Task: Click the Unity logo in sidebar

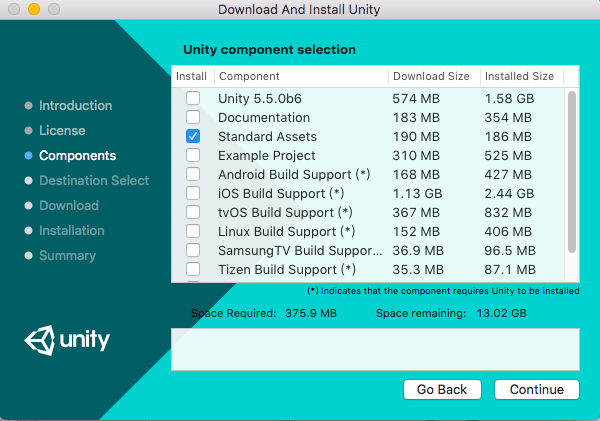Action: [x=67, y=339]
